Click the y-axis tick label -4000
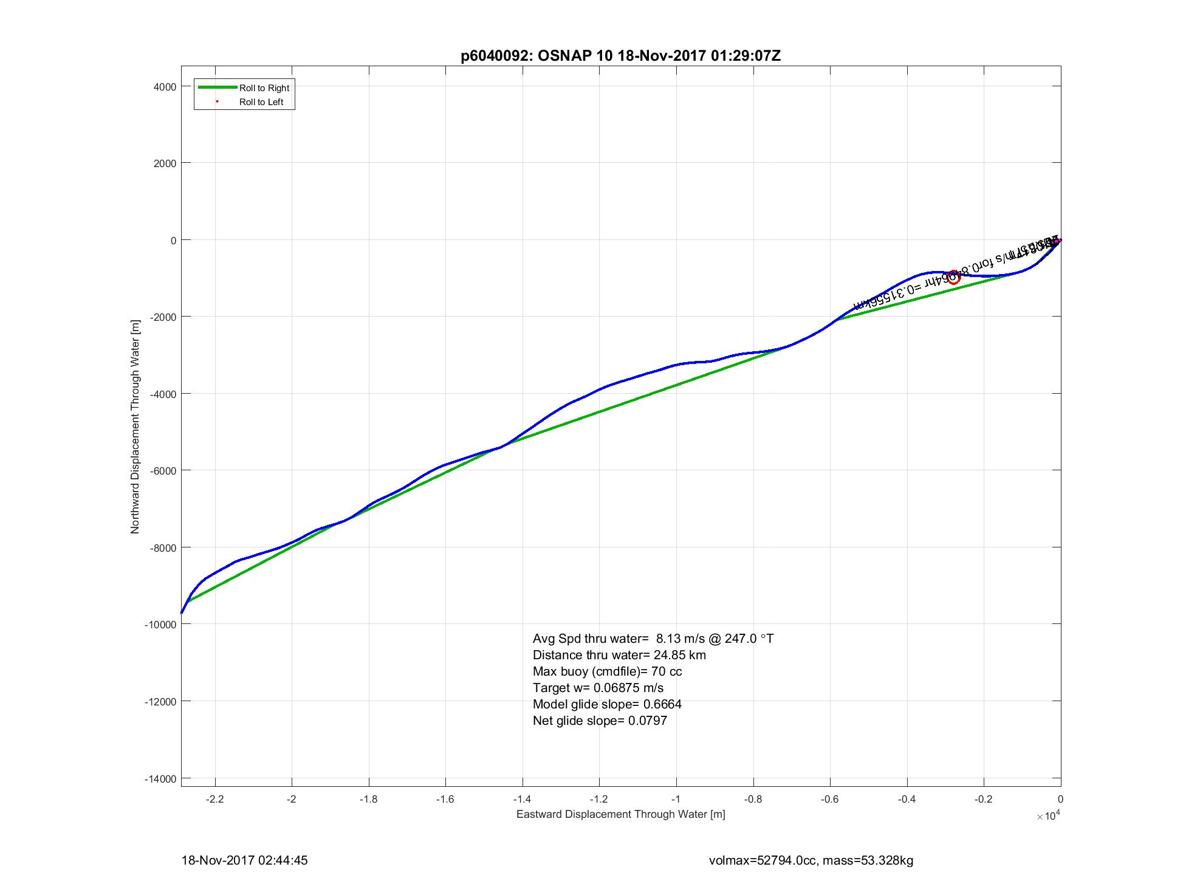The height and width of the screenshot is (885, 1200). (x=163, y=394)
